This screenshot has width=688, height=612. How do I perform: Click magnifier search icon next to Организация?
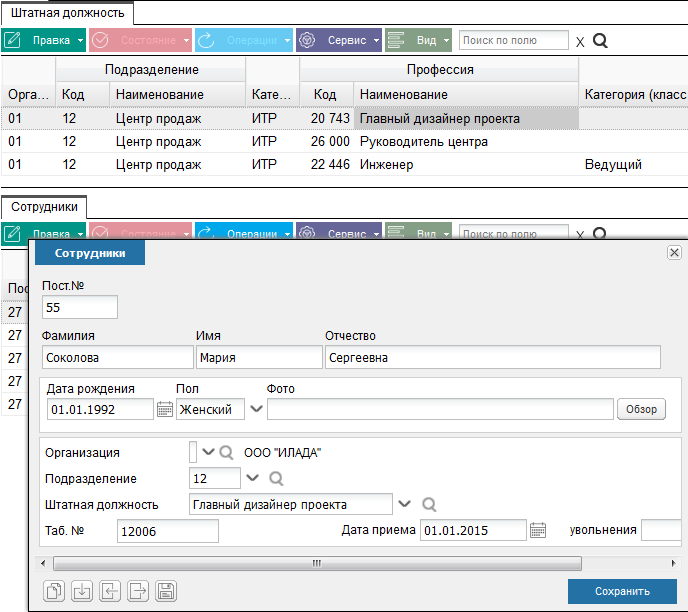pyautogui.click(x=227, y=452)
